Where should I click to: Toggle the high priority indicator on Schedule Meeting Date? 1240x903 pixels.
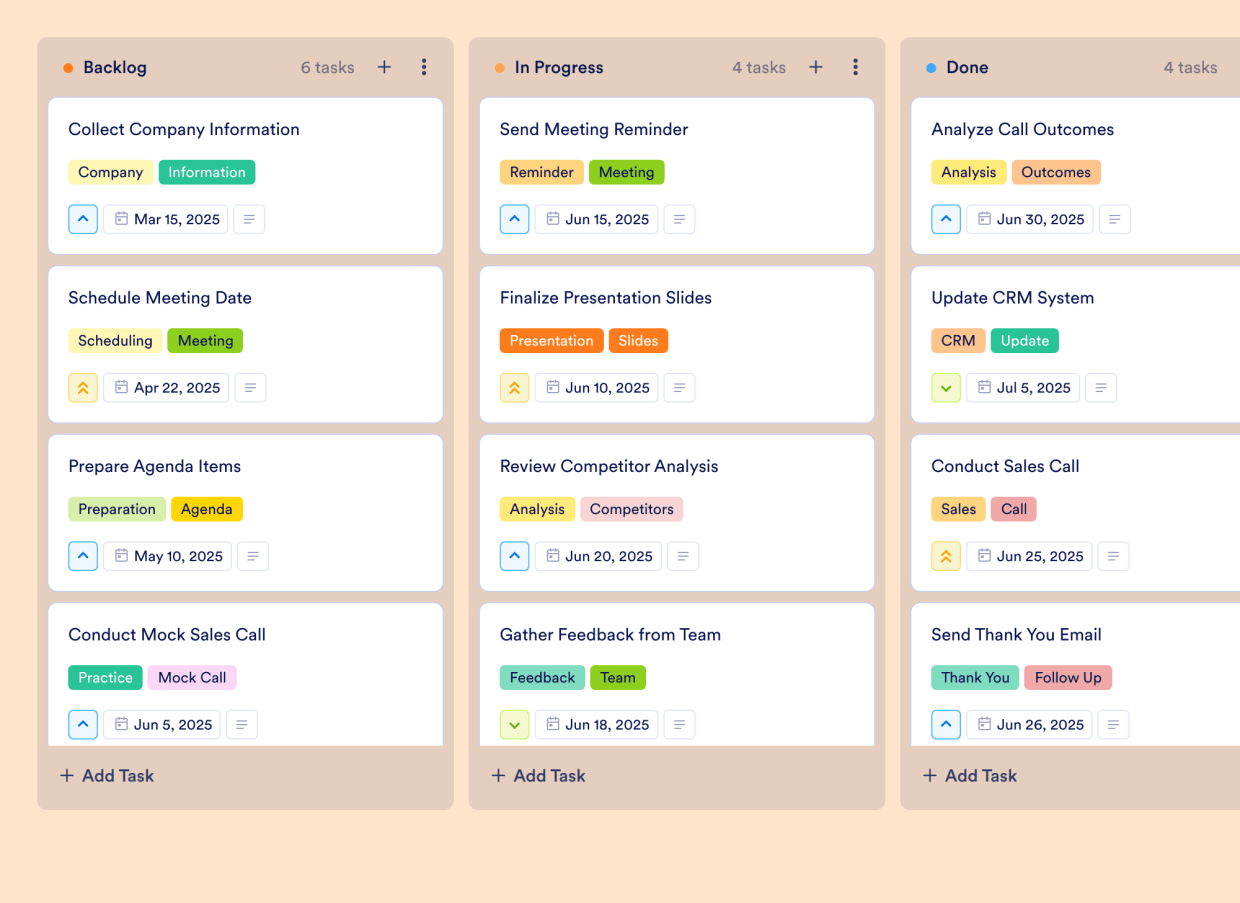(83, 388)
